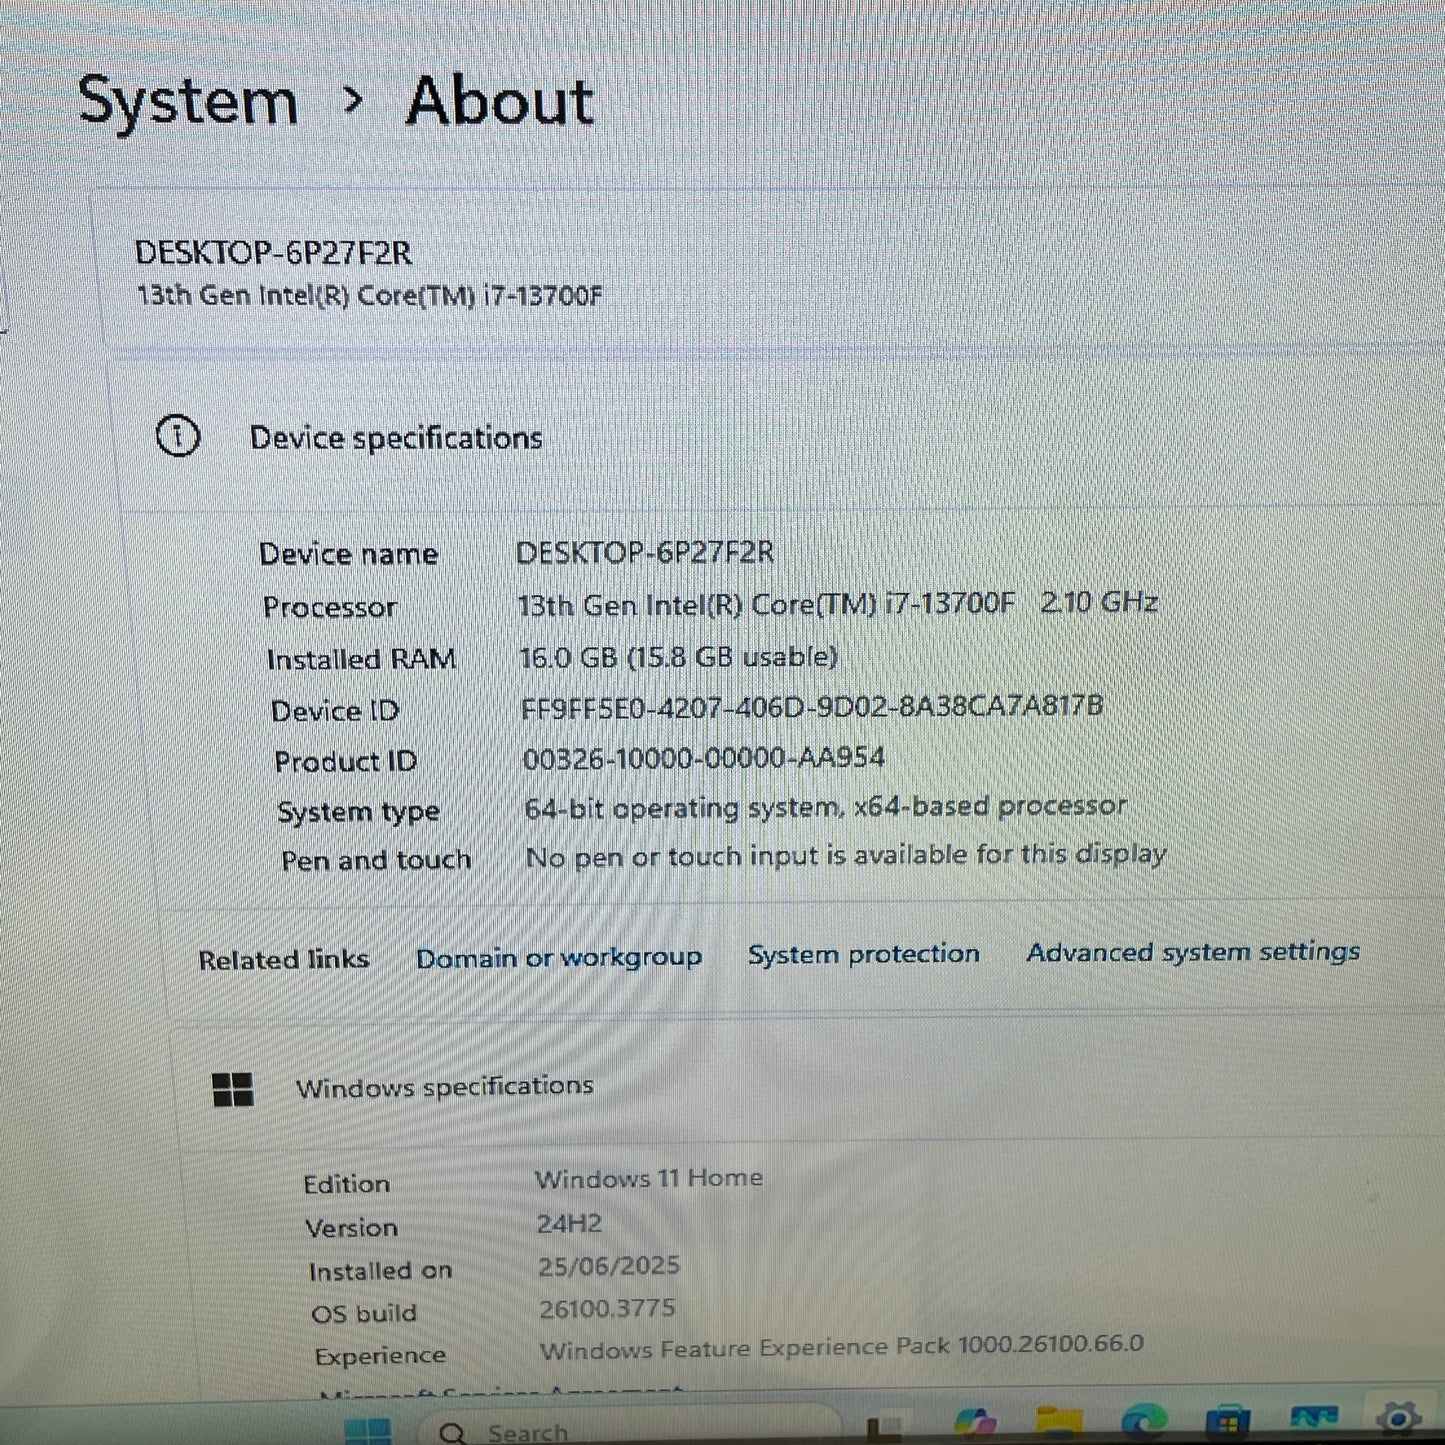This screenshot has width=1445, height=1445.
Task: Click the System breadcrumb link
Action: coord(188,102)
